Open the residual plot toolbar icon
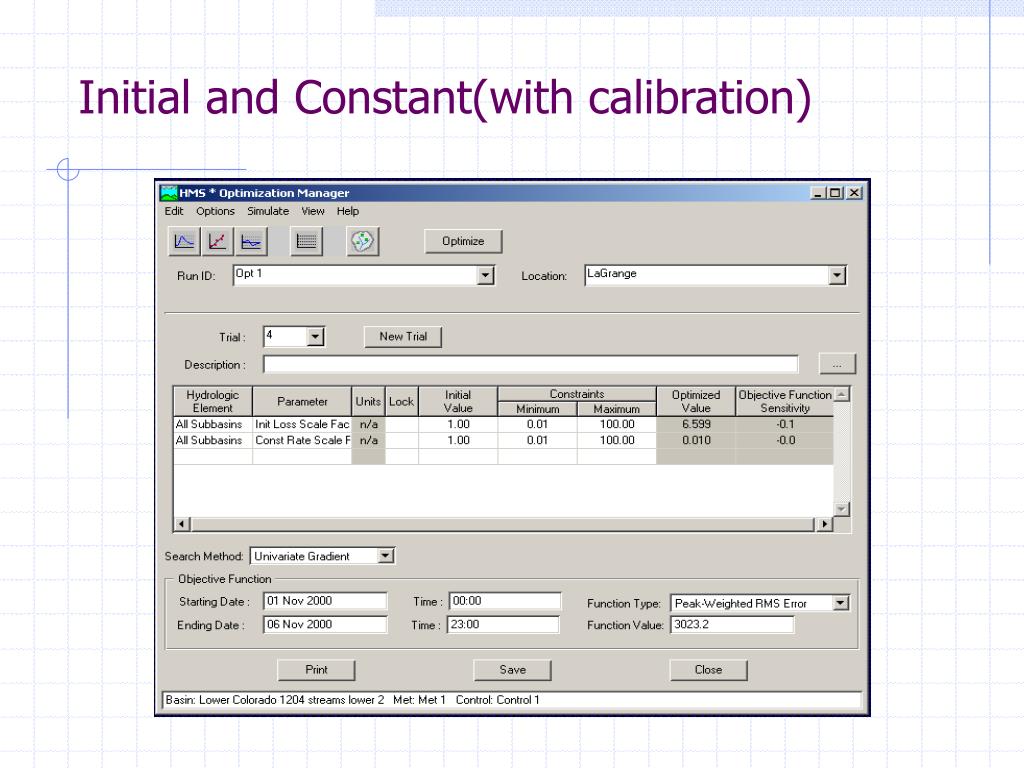Screen dimensions: 1024x768 (x=251, y=242)
